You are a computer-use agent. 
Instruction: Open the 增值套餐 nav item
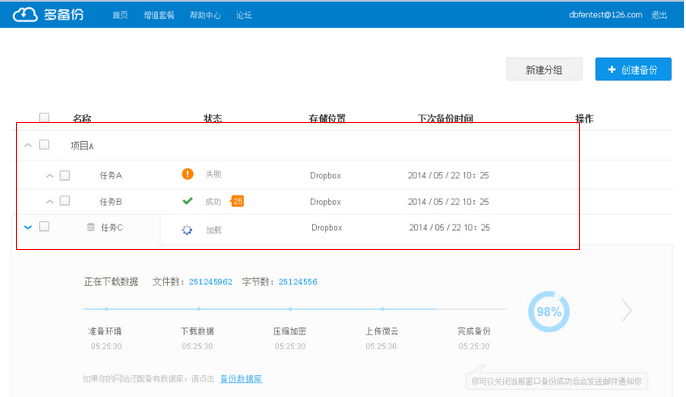pos(159,15)
